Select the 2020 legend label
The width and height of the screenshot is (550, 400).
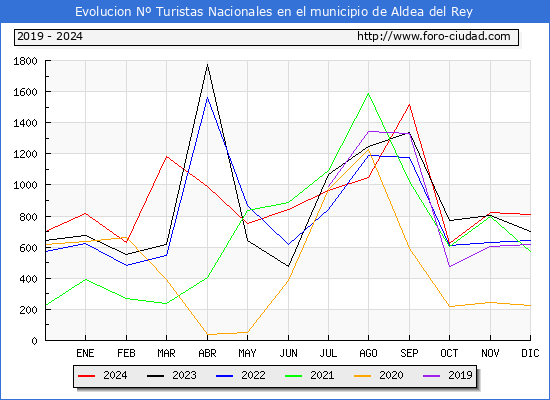click(x=391, y=375)
